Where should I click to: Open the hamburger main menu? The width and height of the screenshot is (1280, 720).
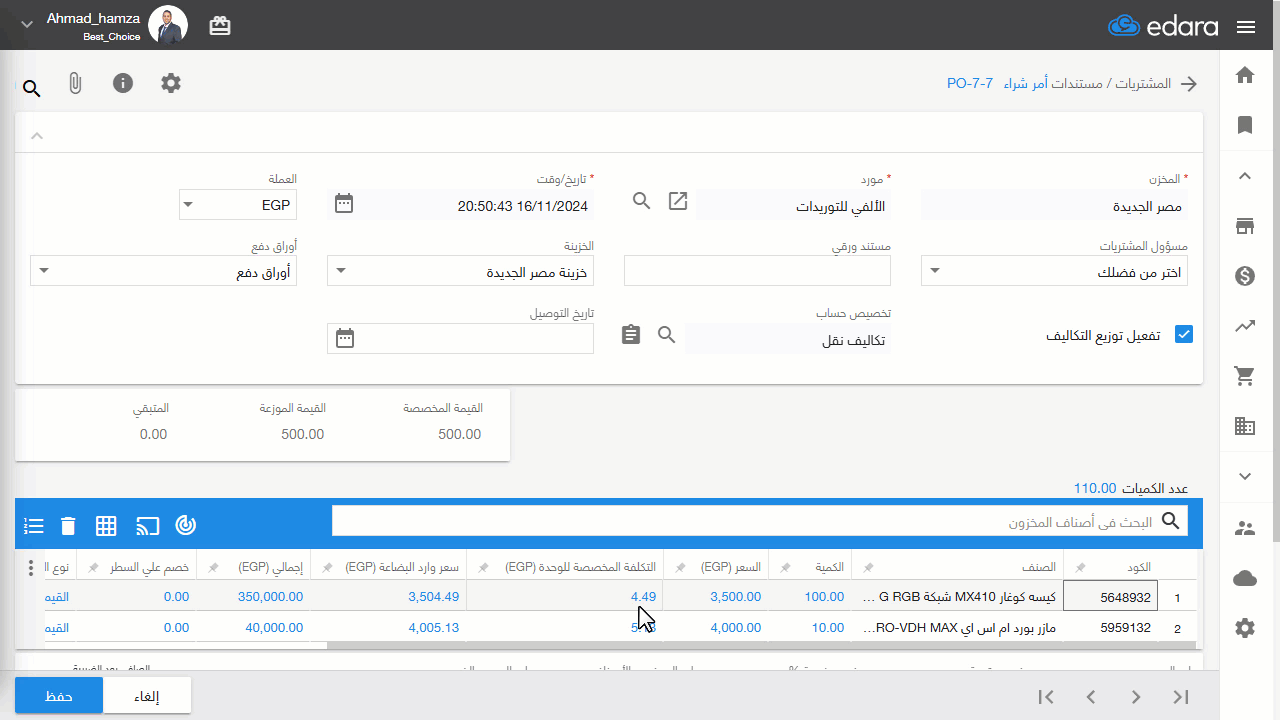[x=1246, y=26]
